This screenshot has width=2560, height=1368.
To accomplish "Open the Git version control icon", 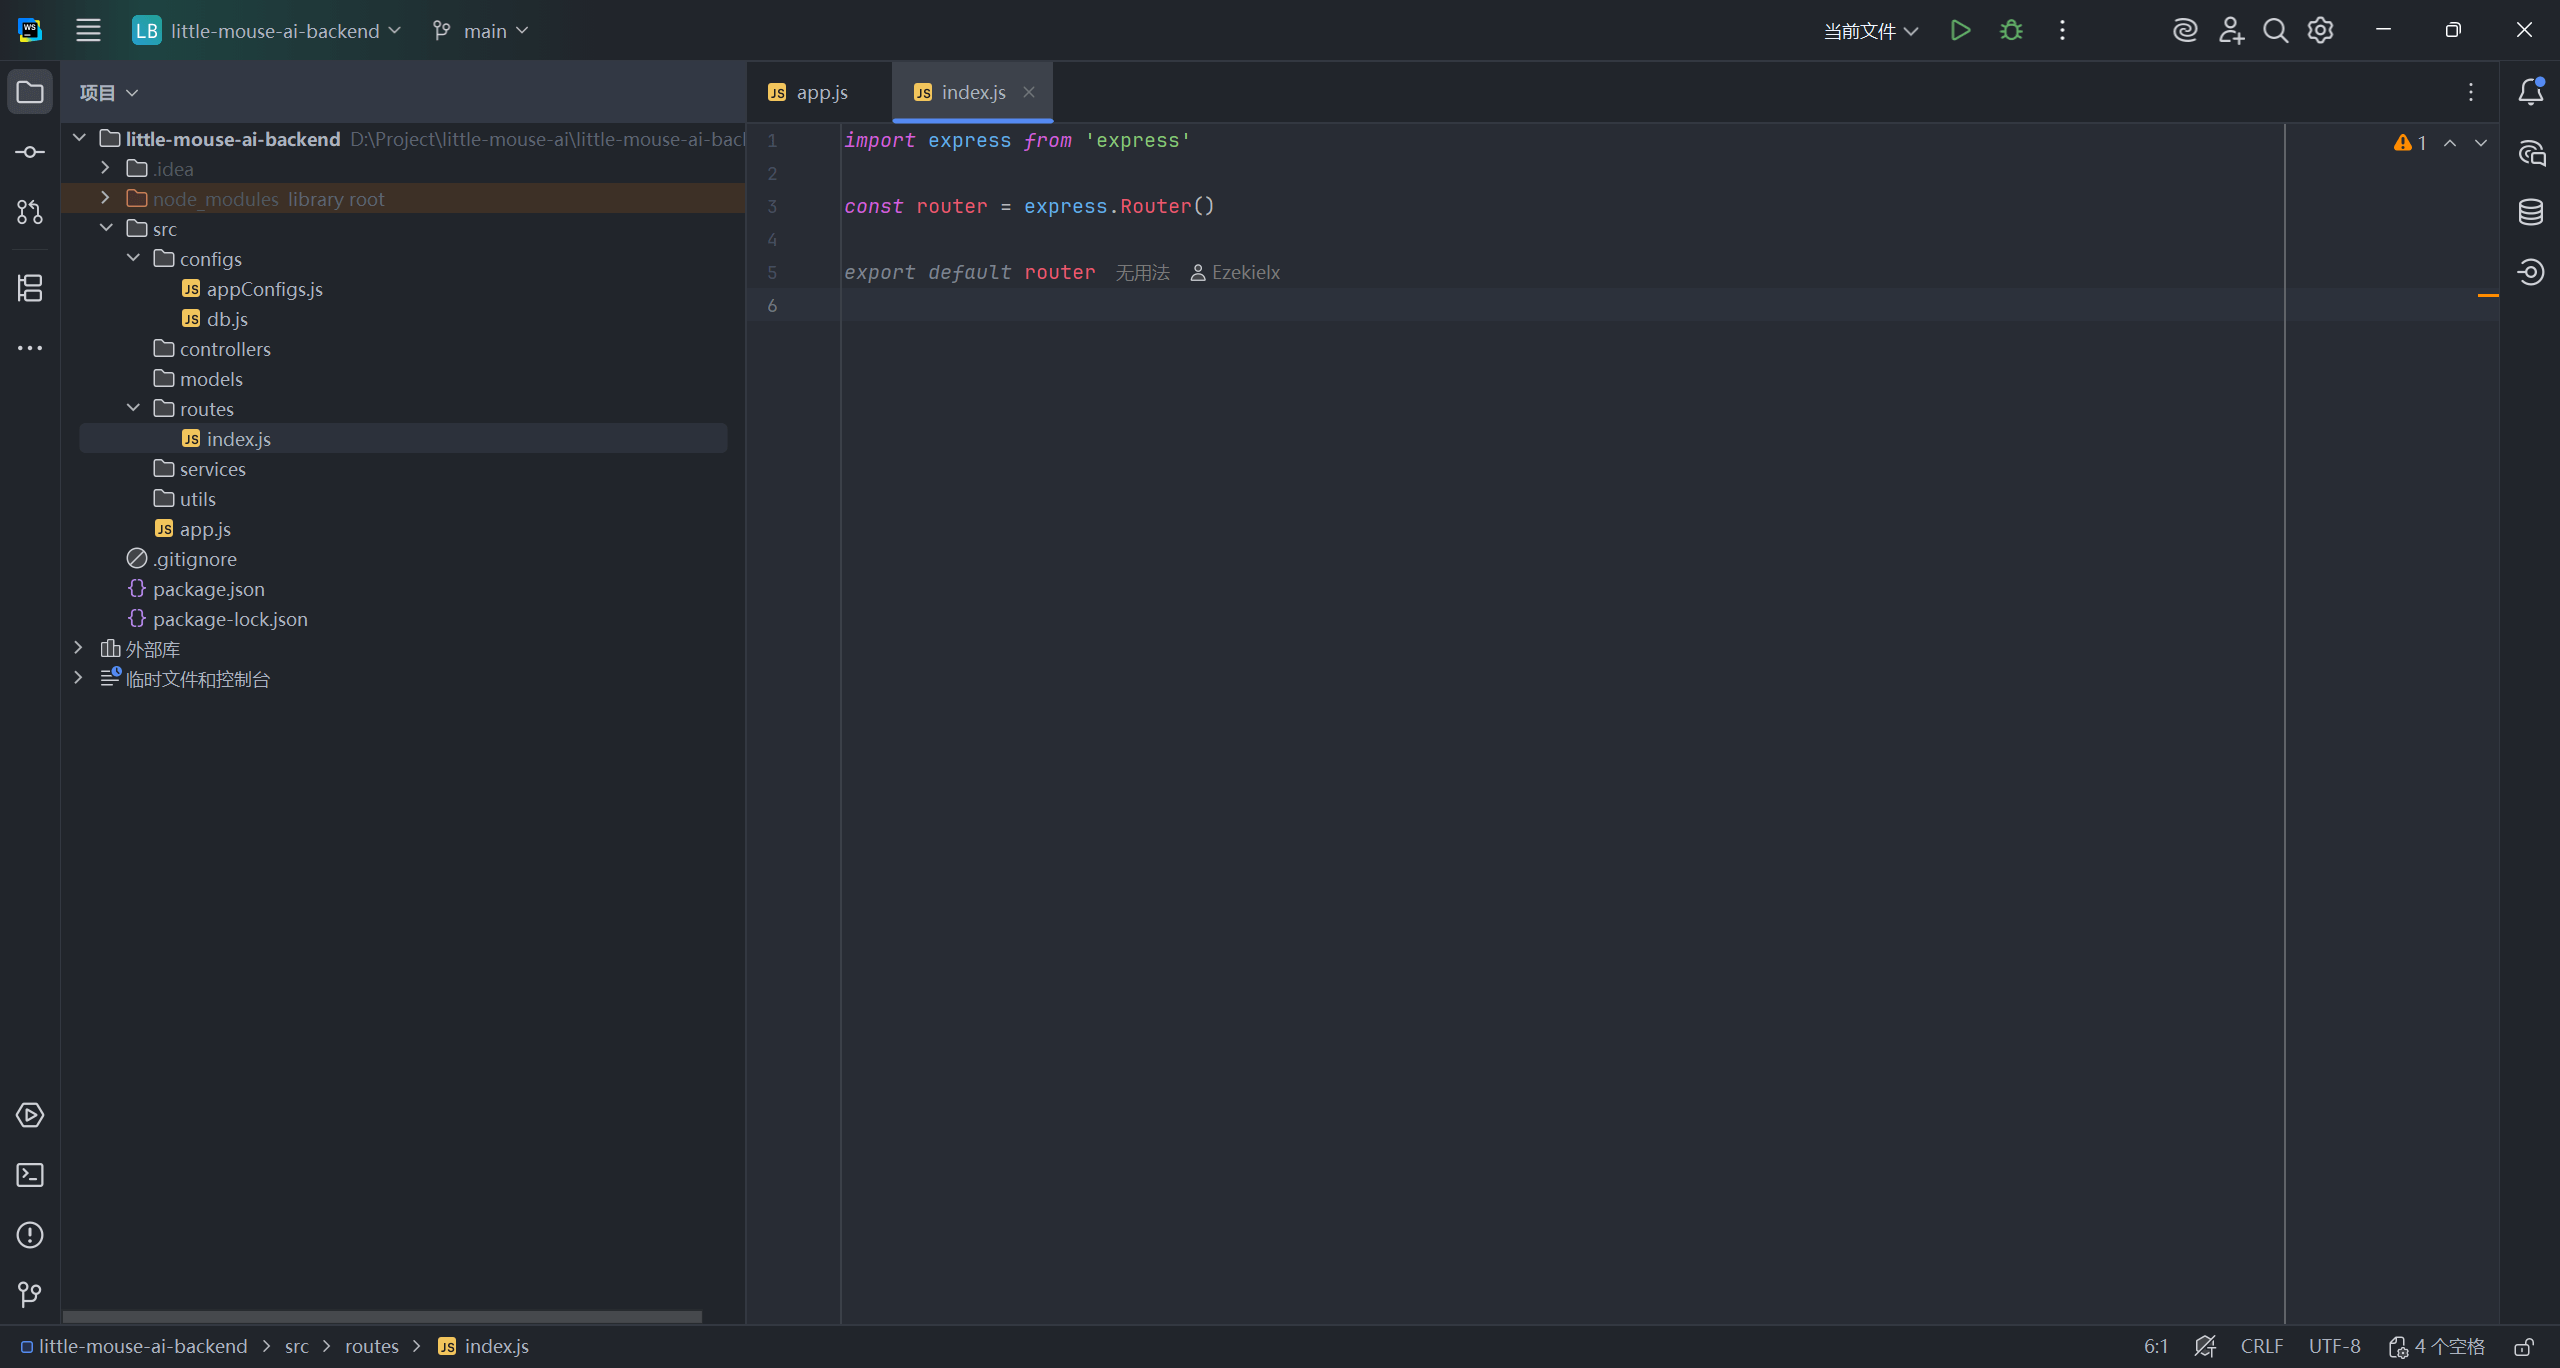I will click(30, 1295).
